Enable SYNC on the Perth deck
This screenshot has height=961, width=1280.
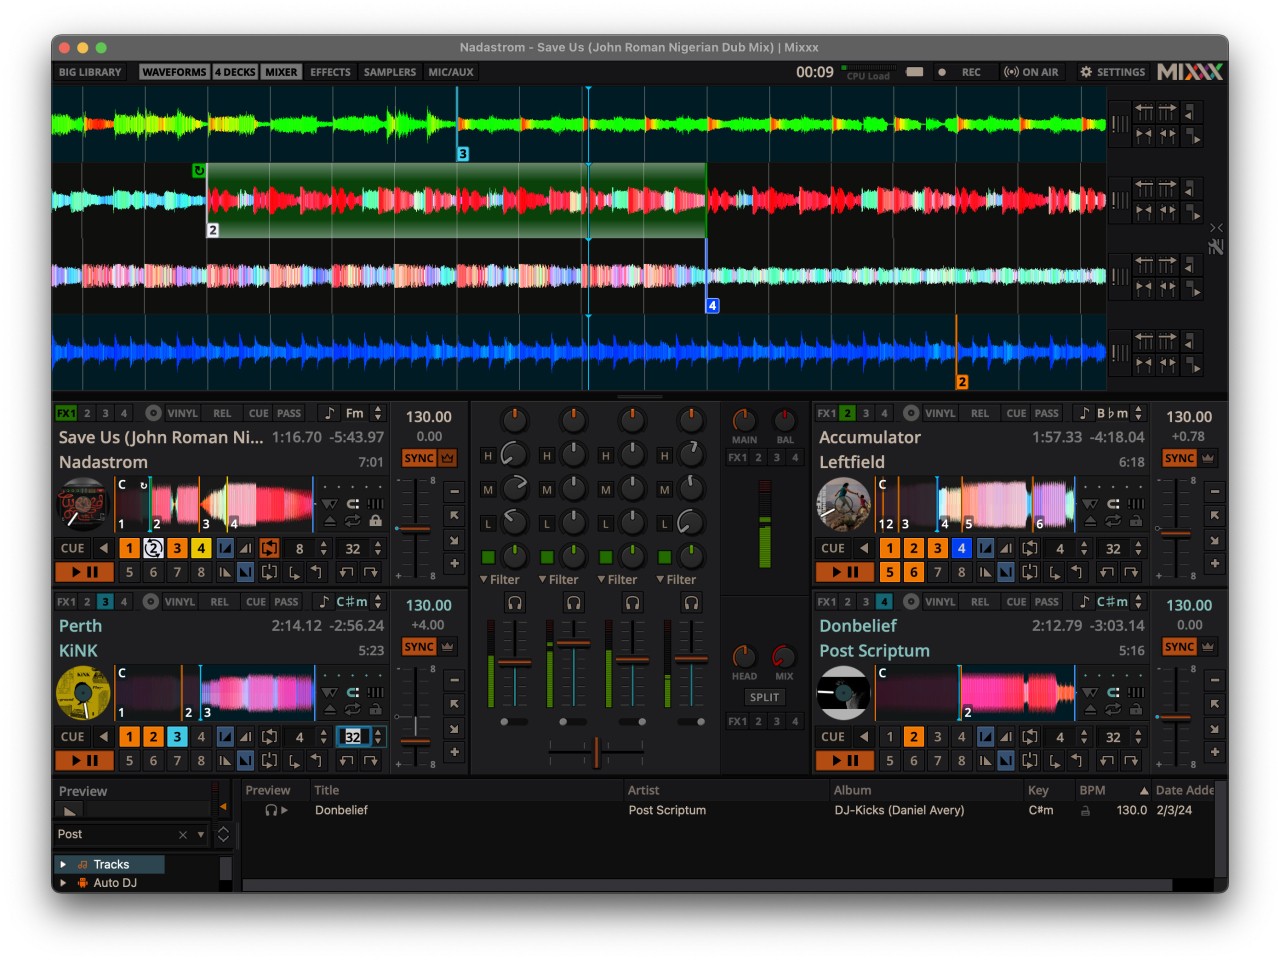pos(421,646)
